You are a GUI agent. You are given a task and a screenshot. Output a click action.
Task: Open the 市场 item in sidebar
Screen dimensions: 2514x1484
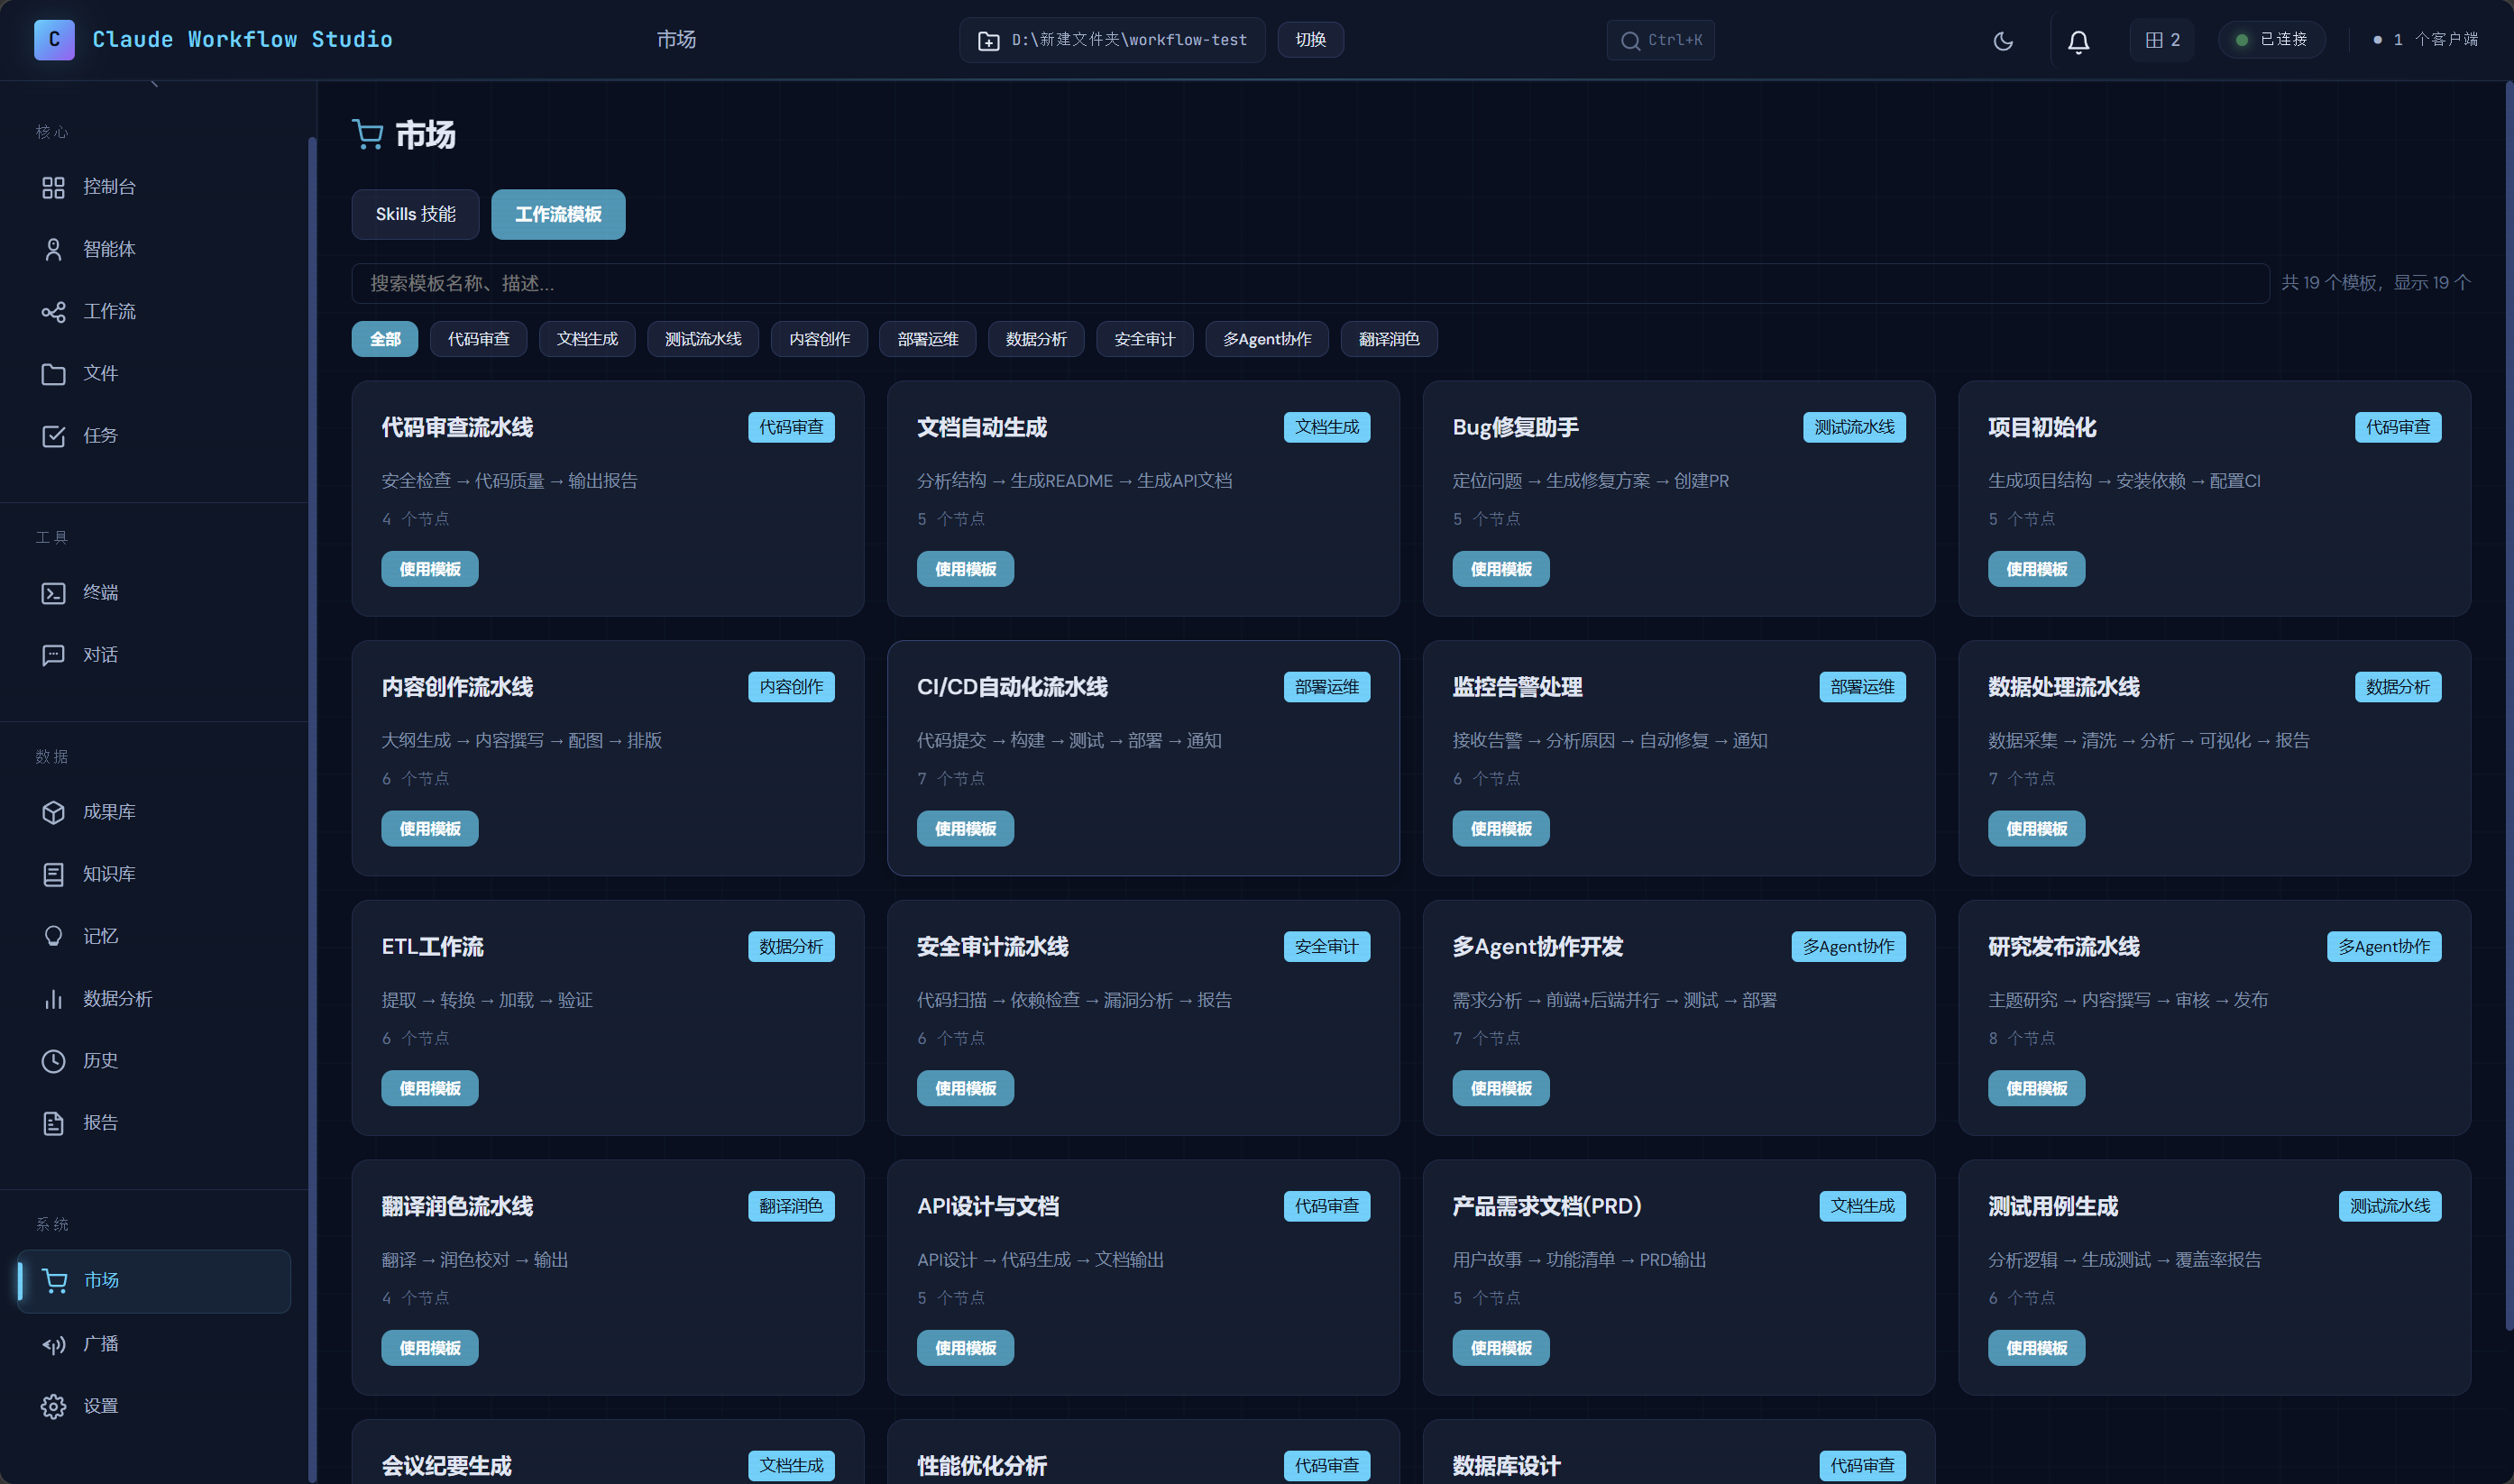click(x=155, y=1281)
